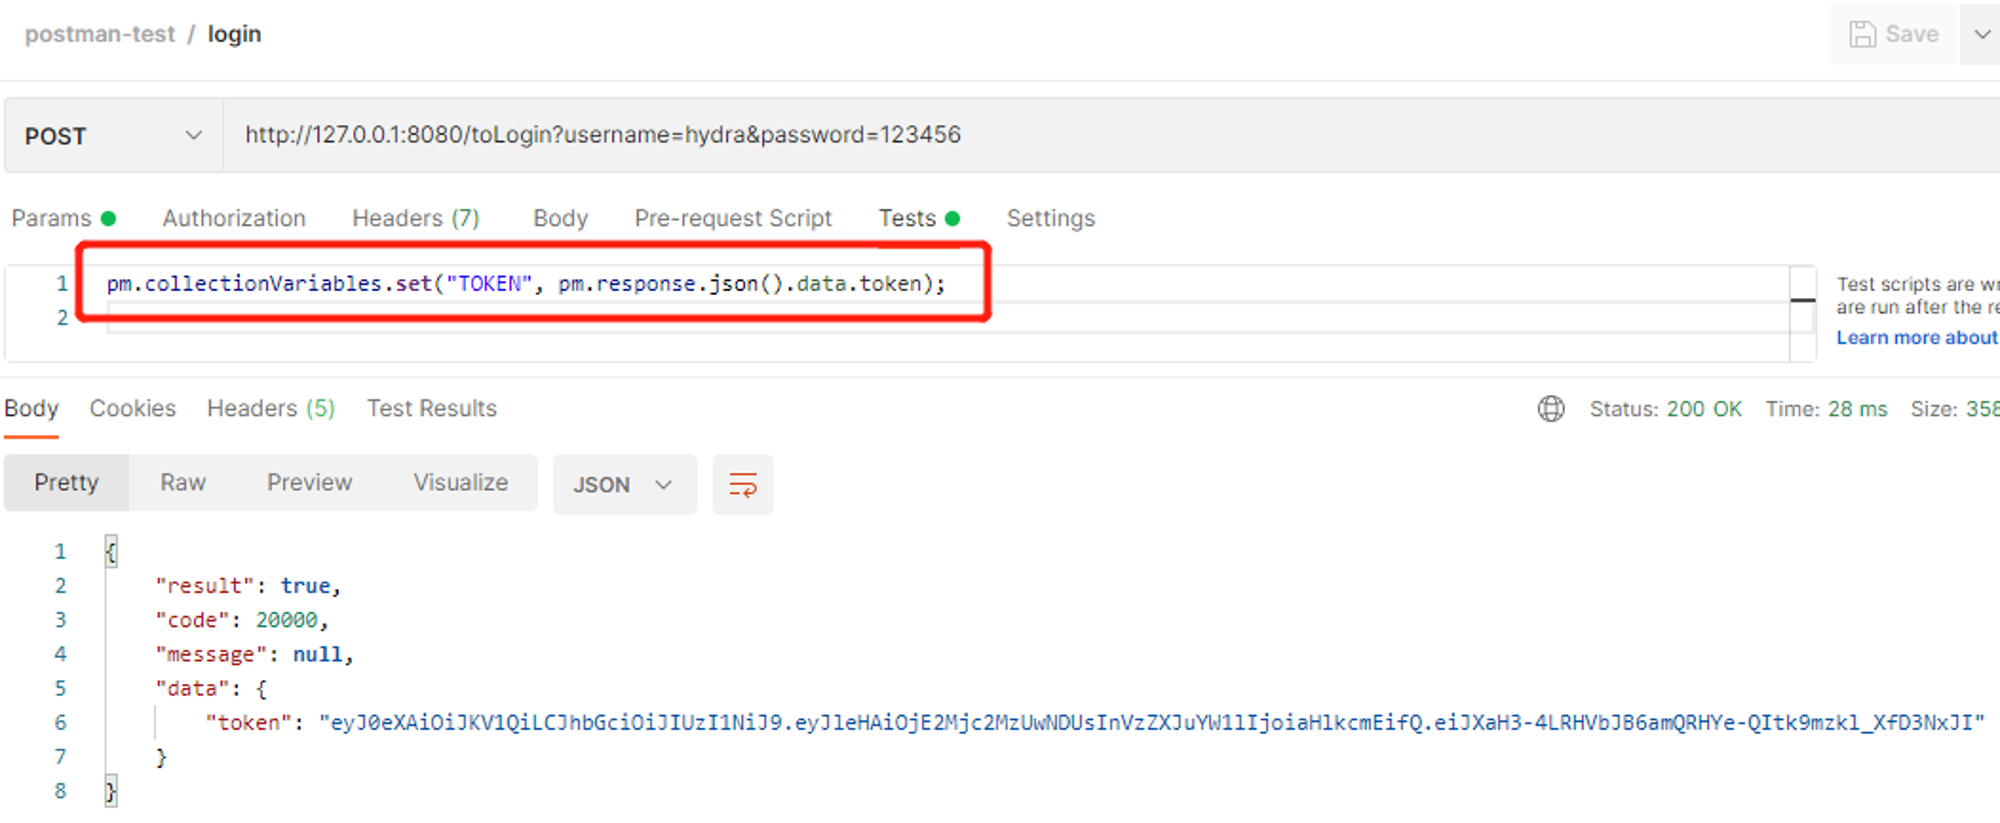The width and height of the screenshot is (2000, 823).
Task: Select the Visualize view
Action: (461, 483)
